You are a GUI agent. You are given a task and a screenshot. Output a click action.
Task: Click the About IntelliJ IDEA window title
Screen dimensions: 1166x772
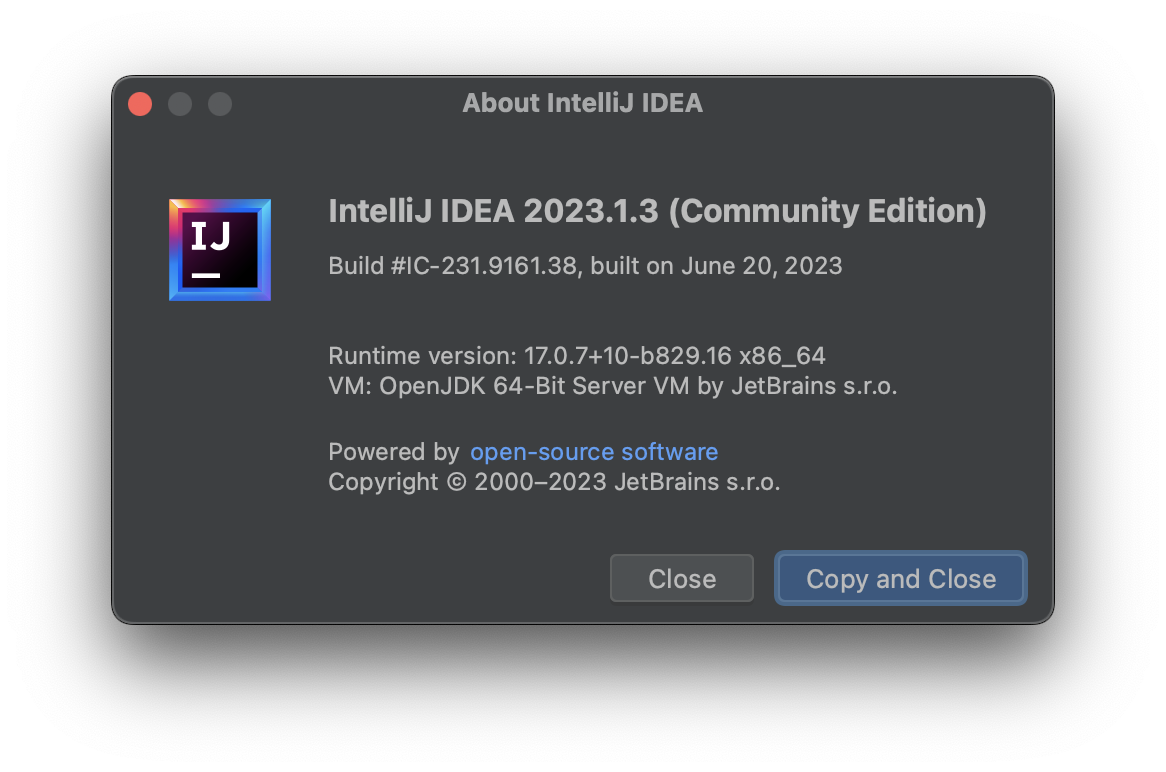(582, 103)
